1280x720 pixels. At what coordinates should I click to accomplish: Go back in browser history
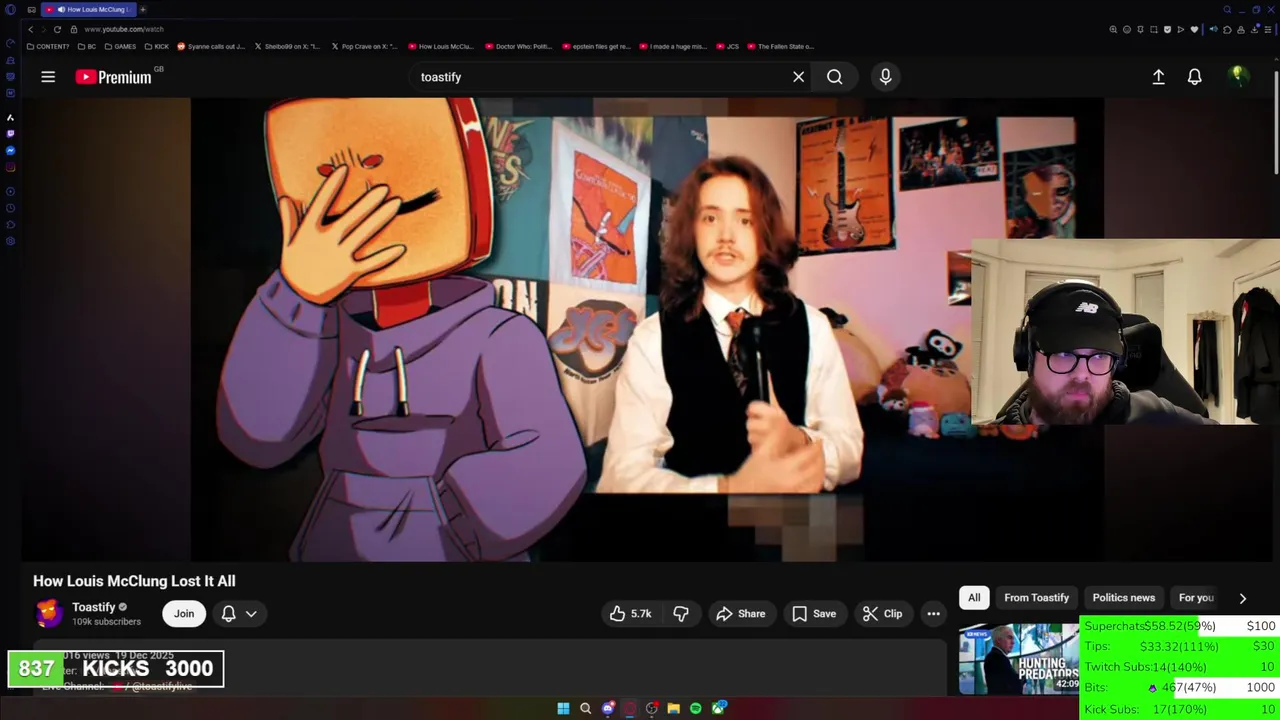(30, 30)
